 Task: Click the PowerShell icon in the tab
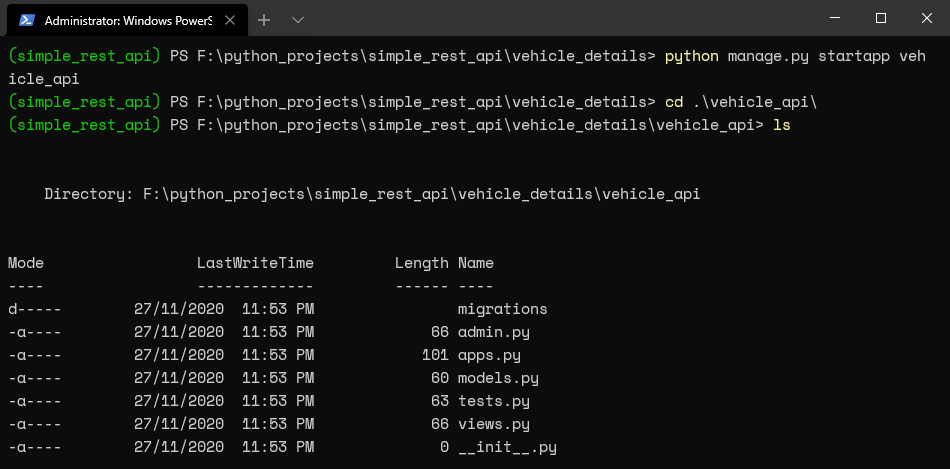tap(26, 21)
